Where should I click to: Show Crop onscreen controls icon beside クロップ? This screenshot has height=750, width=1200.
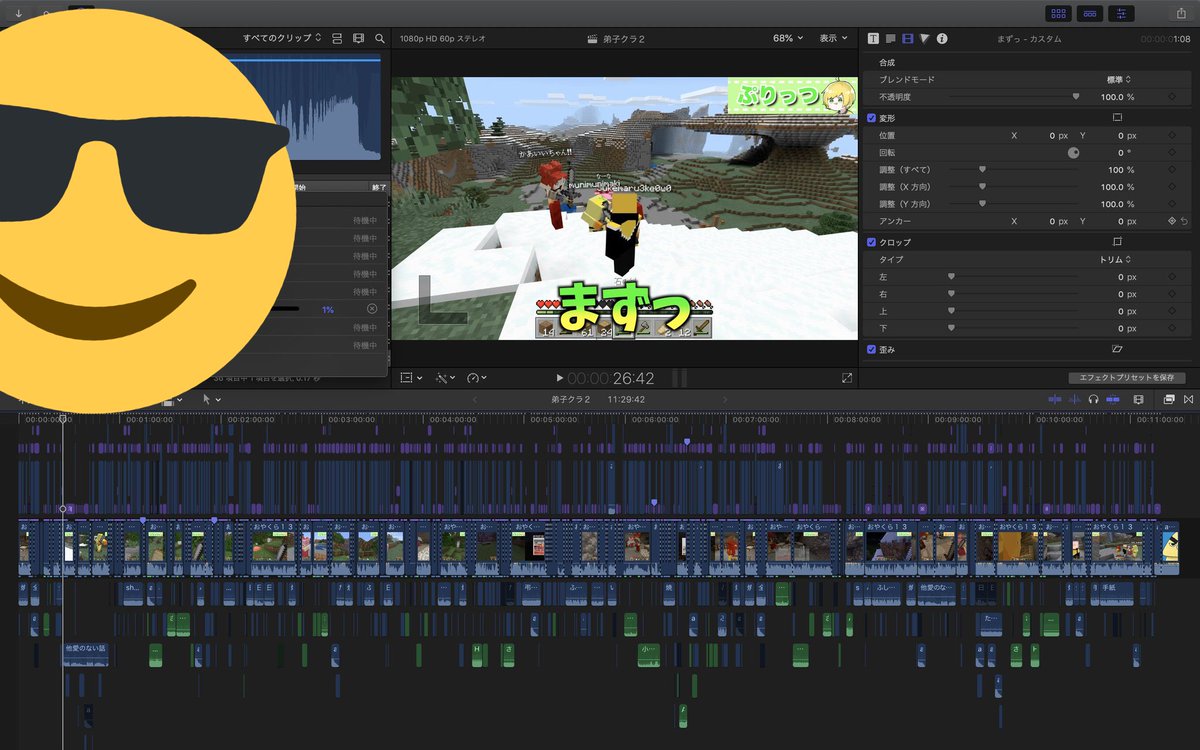1117,242
